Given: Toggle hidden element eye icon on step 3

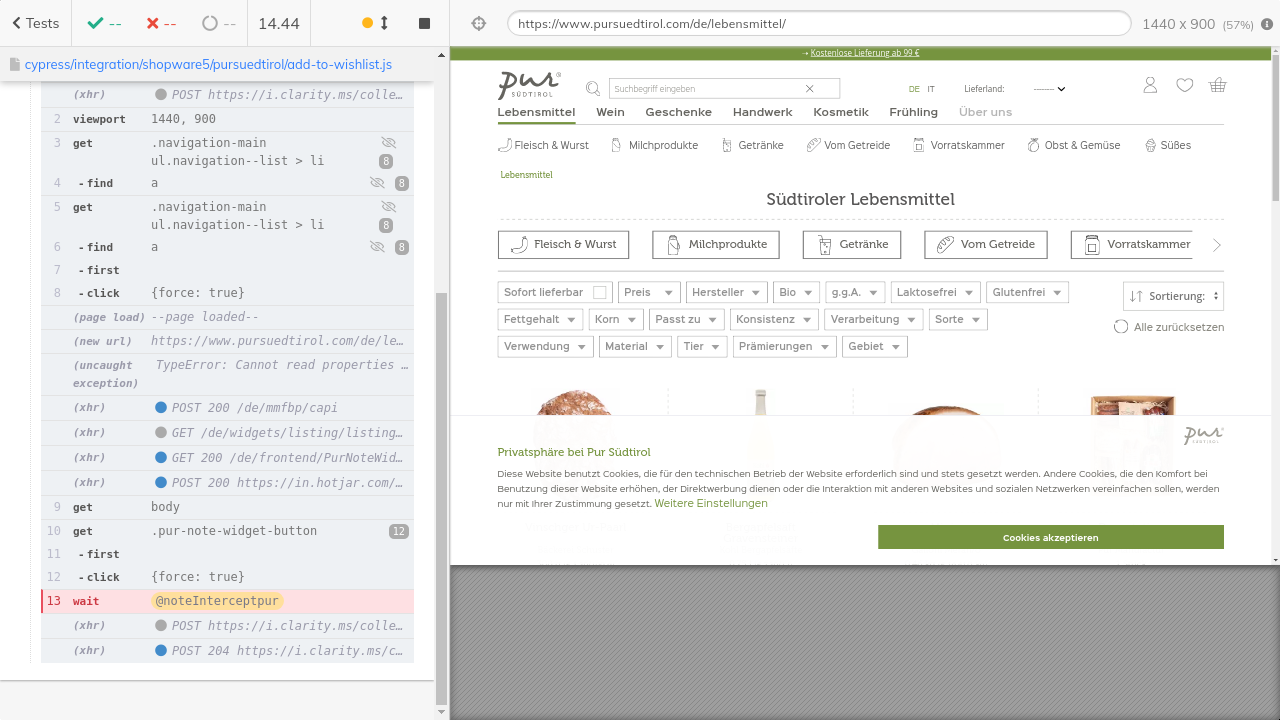Looking at the screenshot, I should [389, 143].
